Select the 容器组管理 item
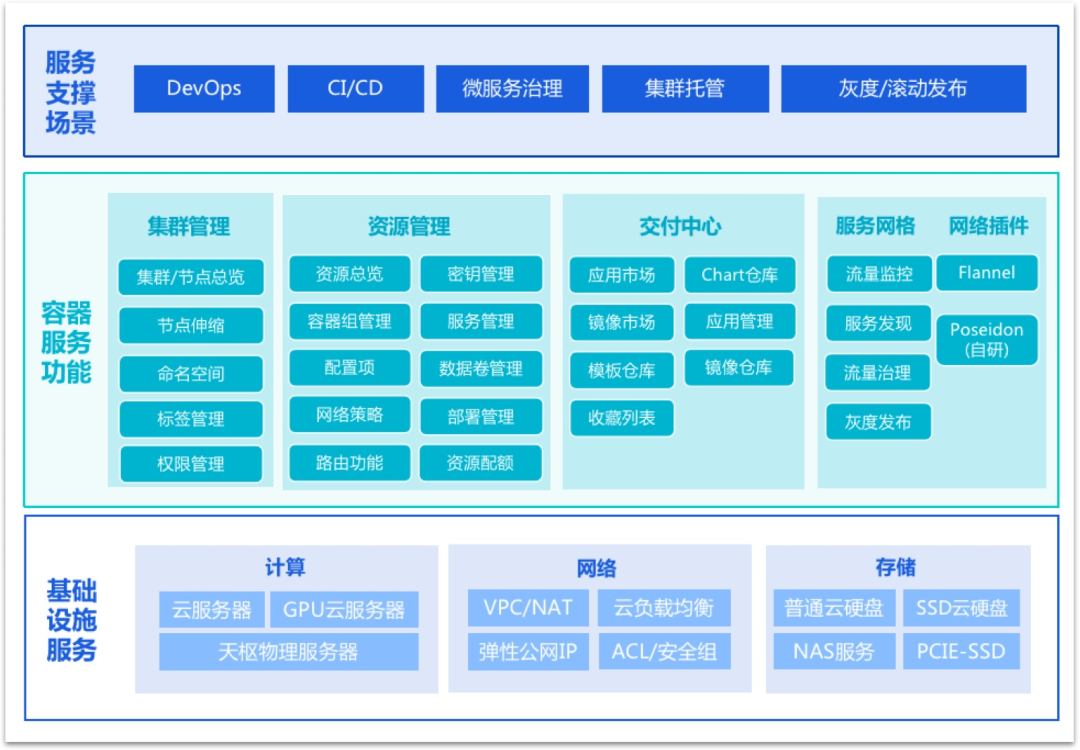 (349, 322)
